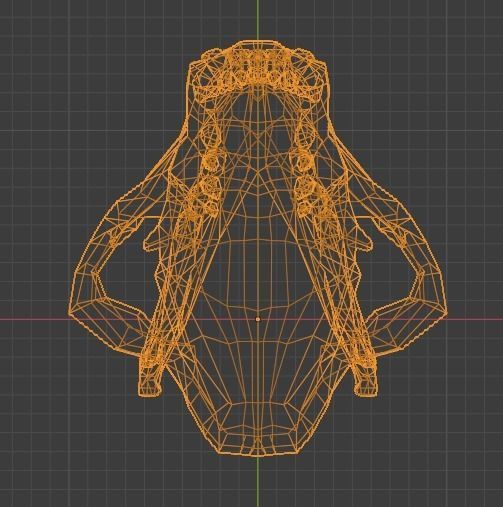Click the object origin dot
This screenshot has height=507, width=503.
[257, 319]
